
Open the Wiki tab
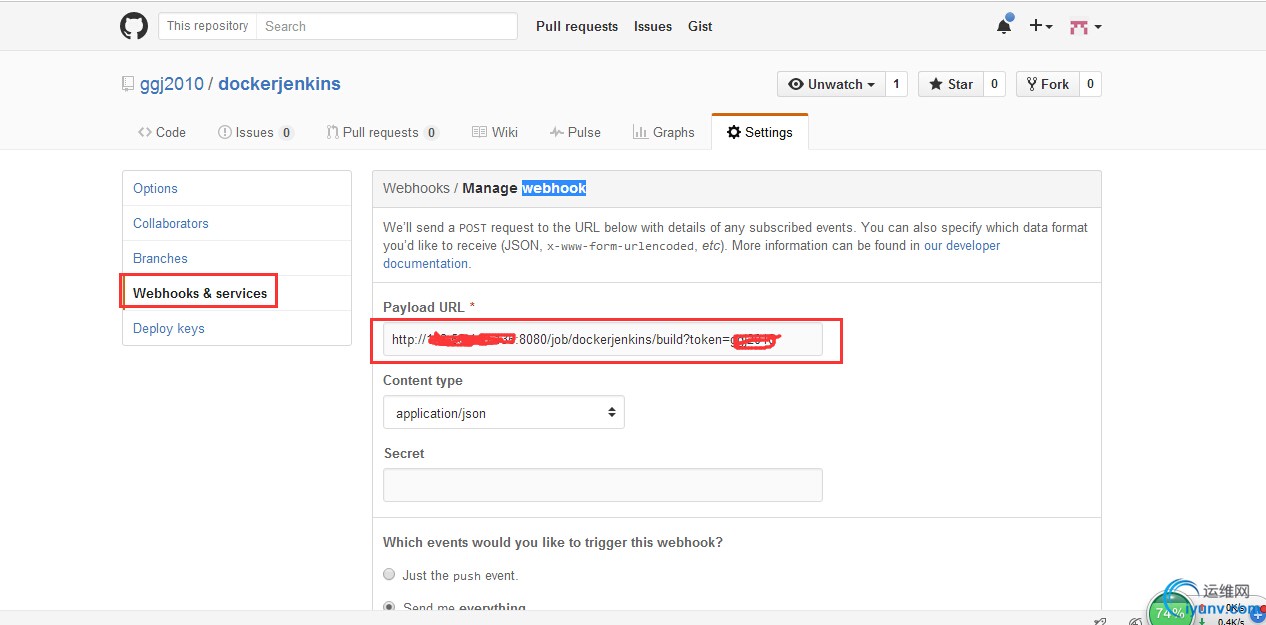tap(495, 132)
